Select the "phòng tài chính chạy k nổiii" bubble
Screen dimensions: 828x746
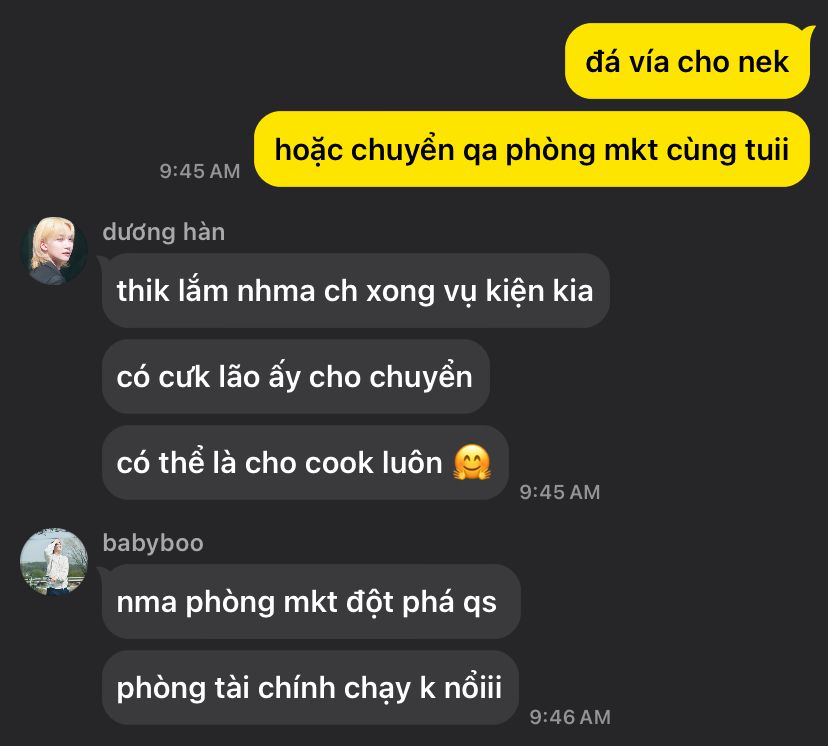[x=310, y=687]
